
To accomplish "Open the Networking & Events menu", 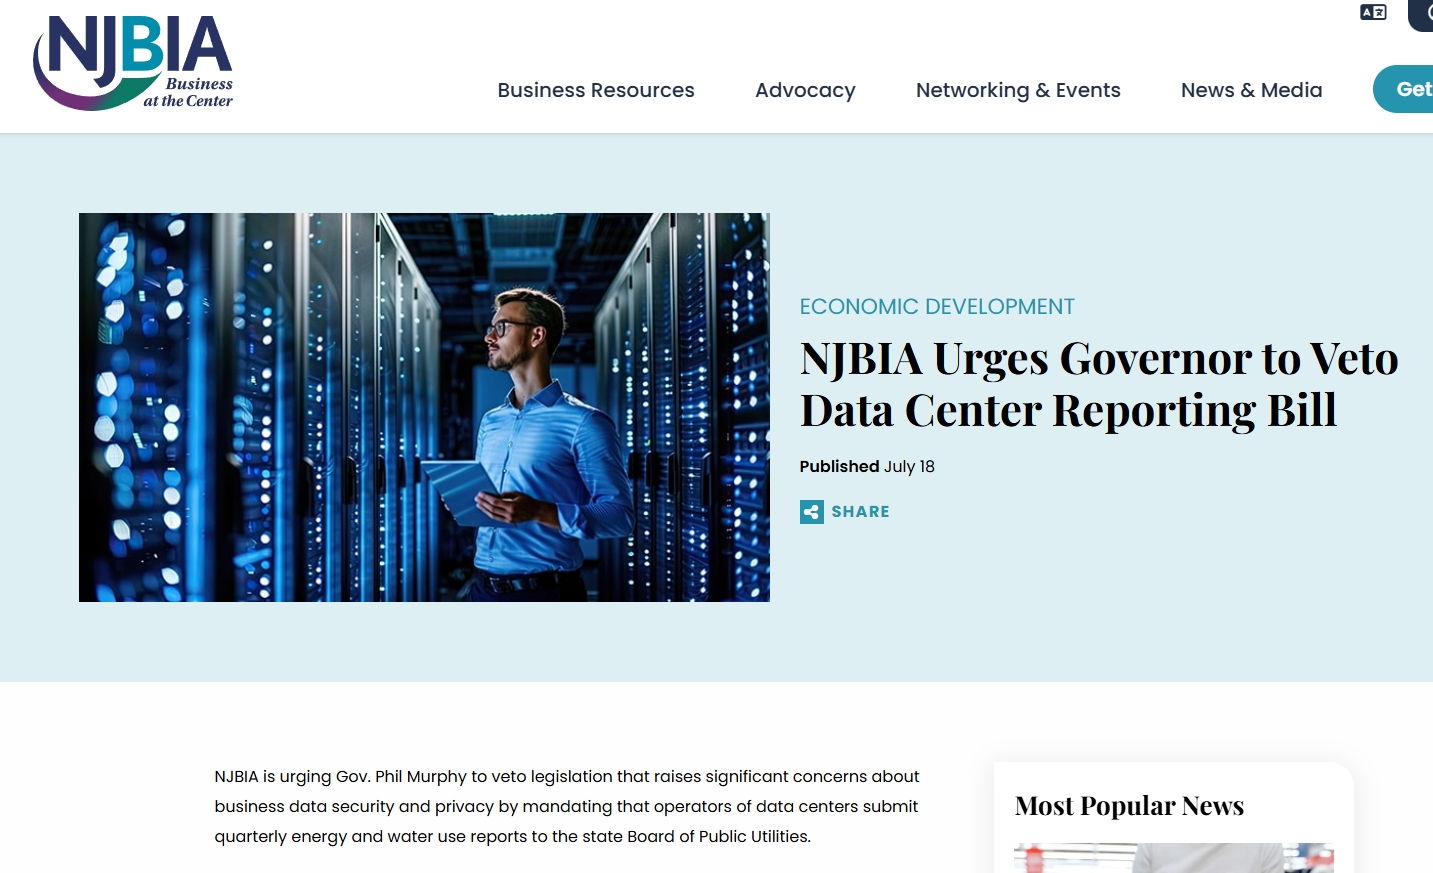I will pyautogui.click(x=1018, y=90).
